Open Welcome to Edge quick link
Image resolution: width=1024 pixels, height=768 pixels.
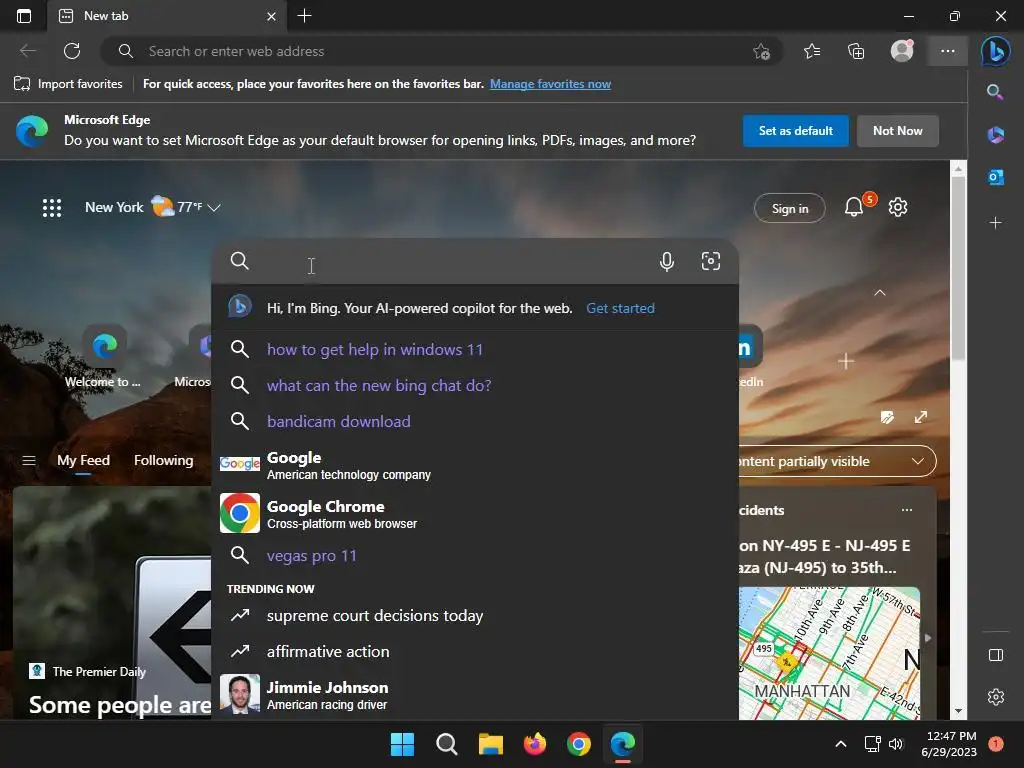tap(104, 358)
